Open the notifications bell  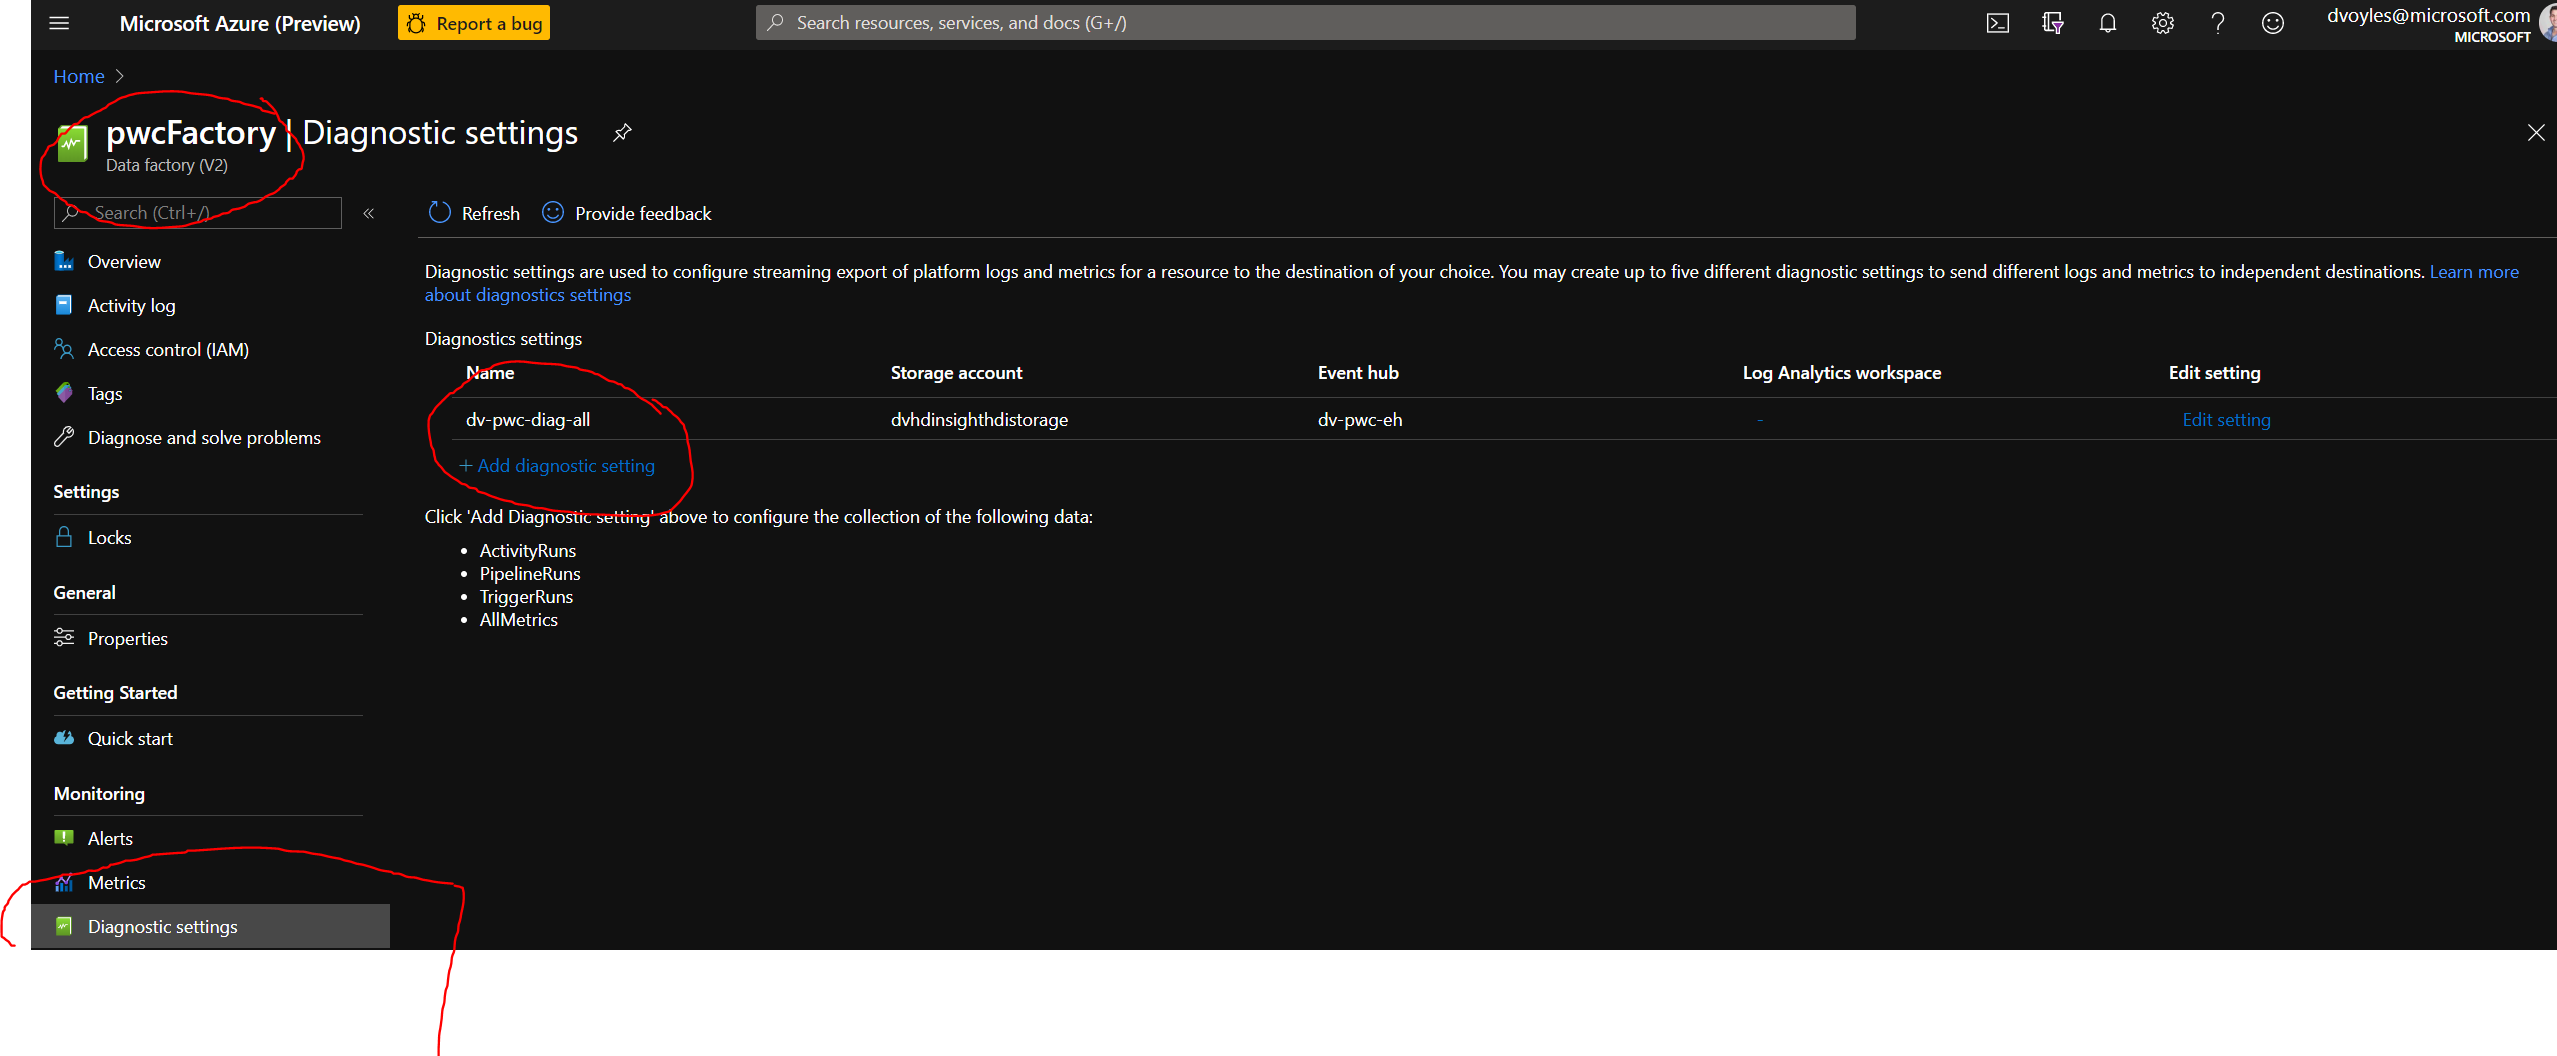click(x=2107, y=23)
